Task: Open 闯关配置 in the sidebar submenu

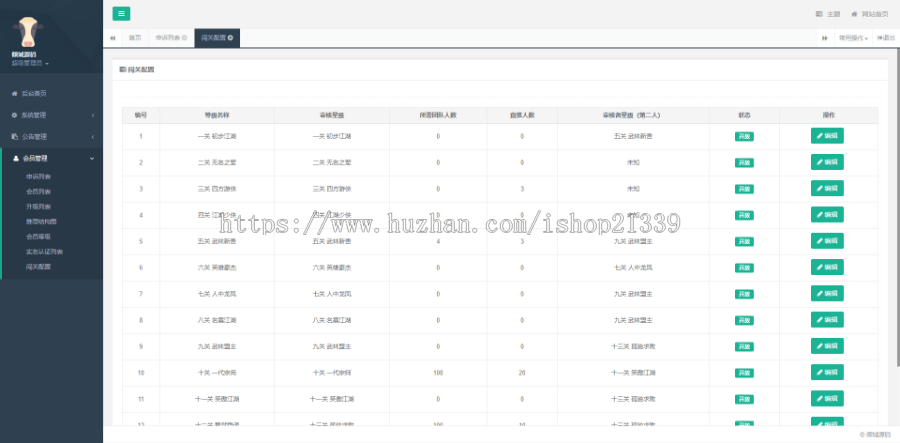Action: point(38,266)
